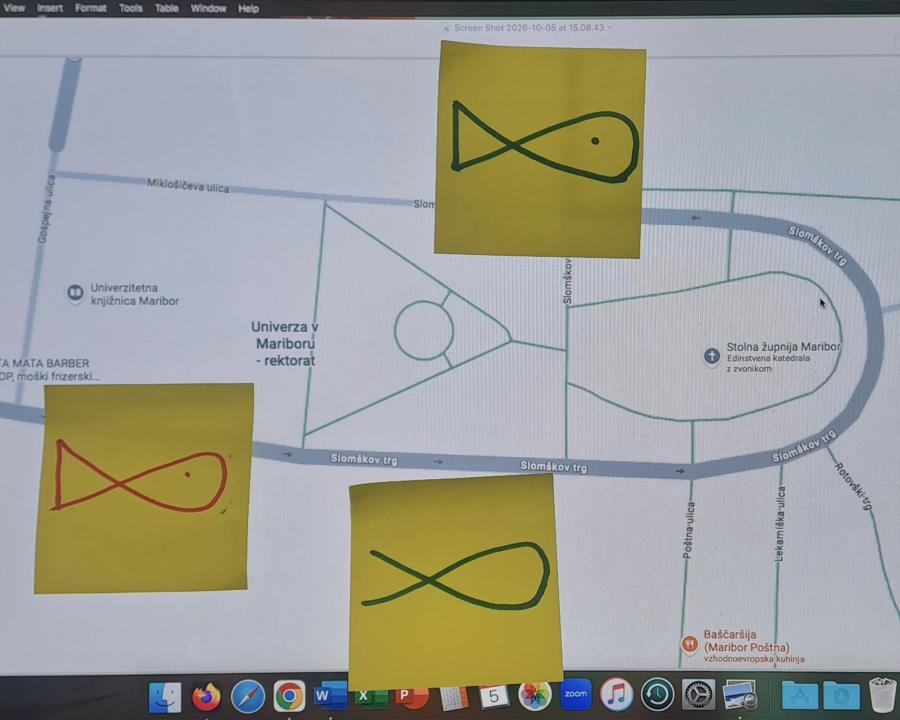Open the Window menu

coord(208,8)
